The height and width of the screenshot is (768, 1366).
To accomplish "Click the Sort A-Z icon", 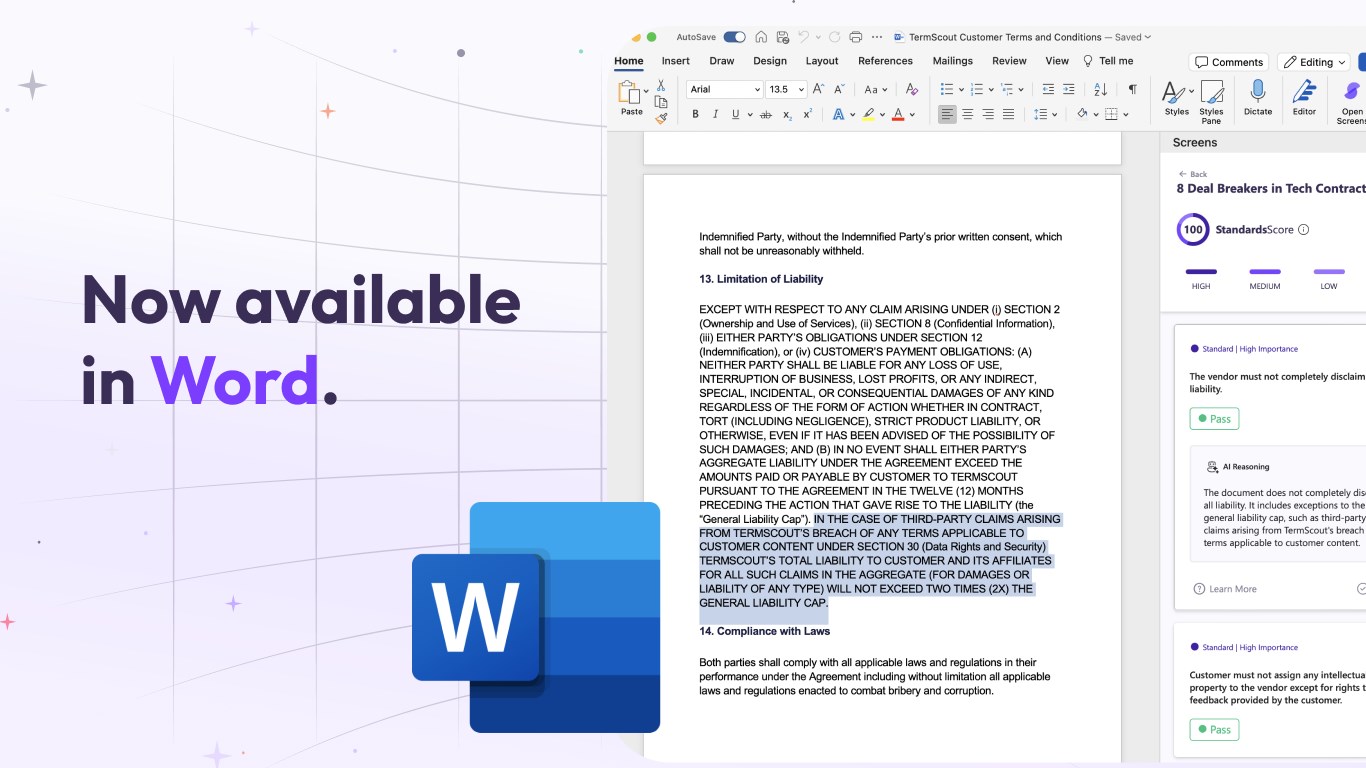I will click(1101, 89).
